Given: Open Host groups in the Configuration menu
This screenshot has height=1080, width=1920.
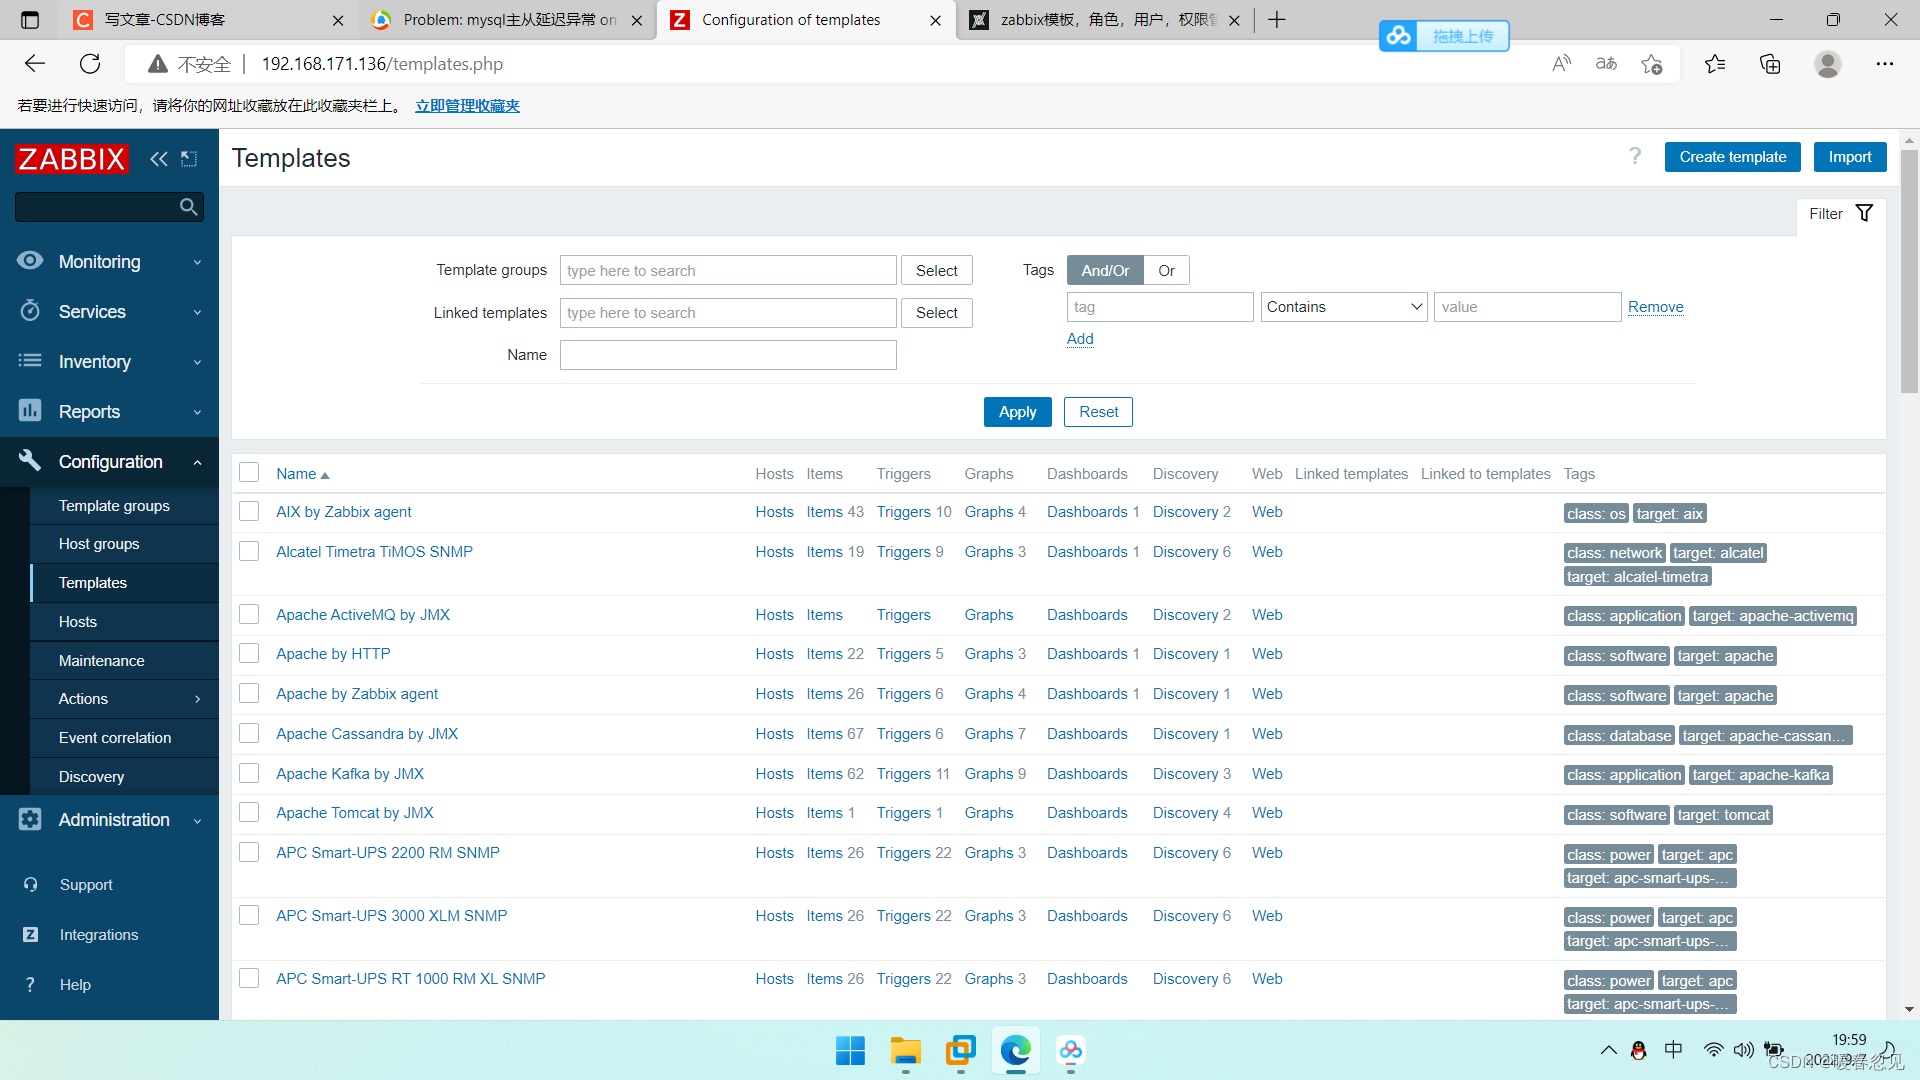Looking at the screenshot, I should pyautogui.click(x=99, y=544).
